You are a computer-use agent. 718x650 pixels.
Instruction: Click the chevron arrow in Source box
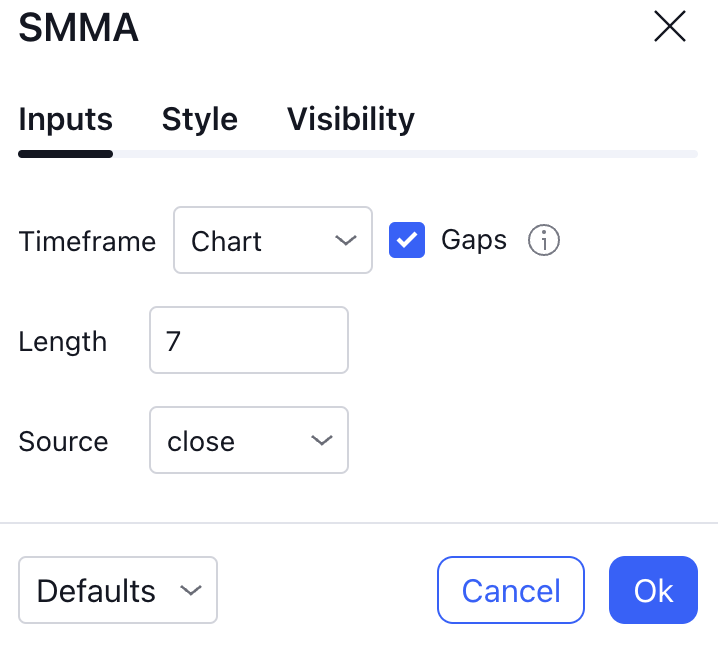pos(321,441)
